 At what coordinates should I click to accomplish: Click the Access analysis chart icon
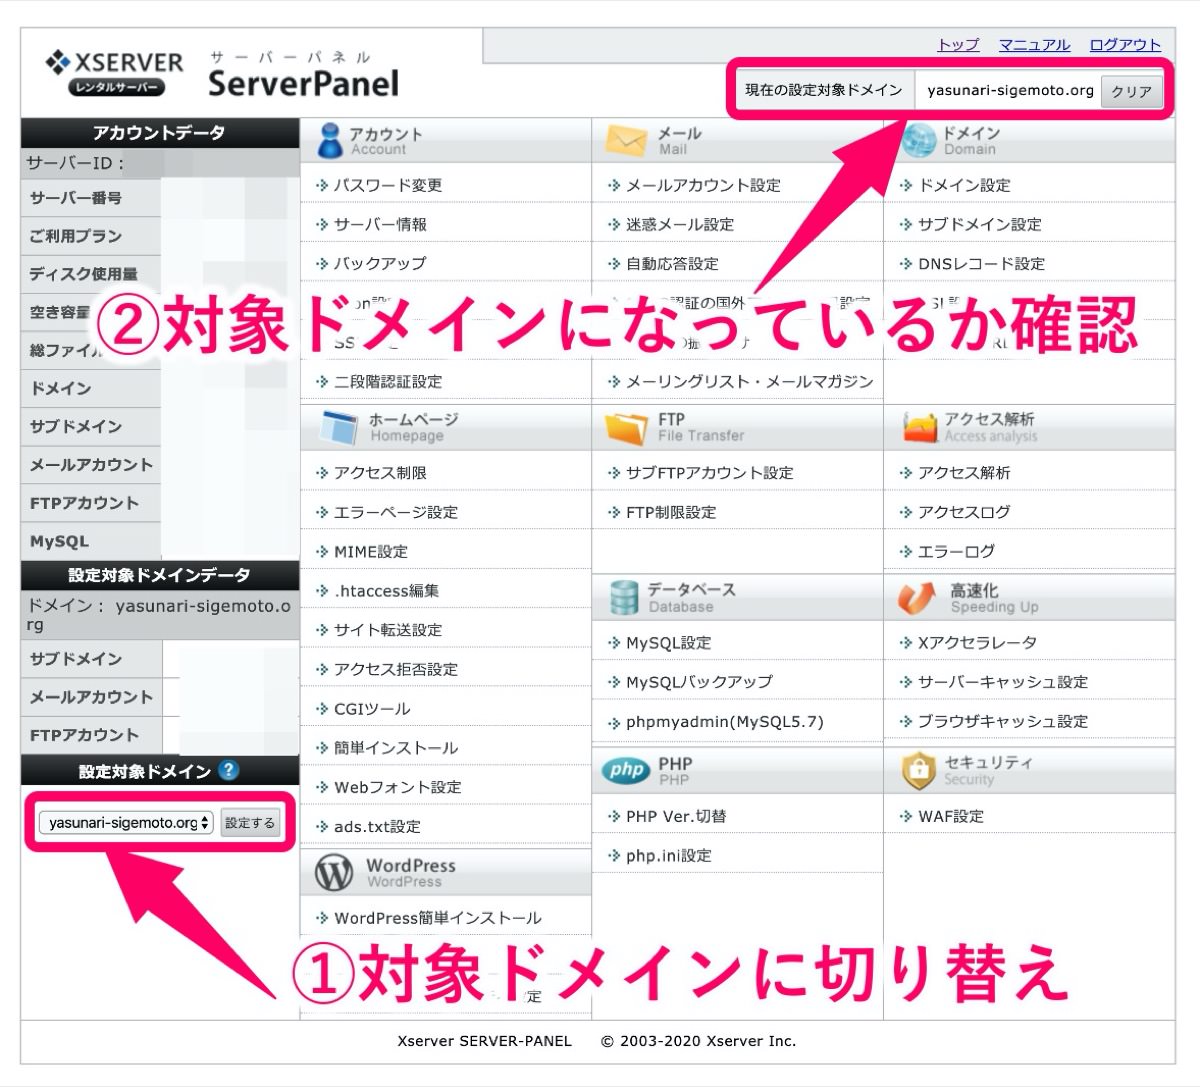(919, 427)
